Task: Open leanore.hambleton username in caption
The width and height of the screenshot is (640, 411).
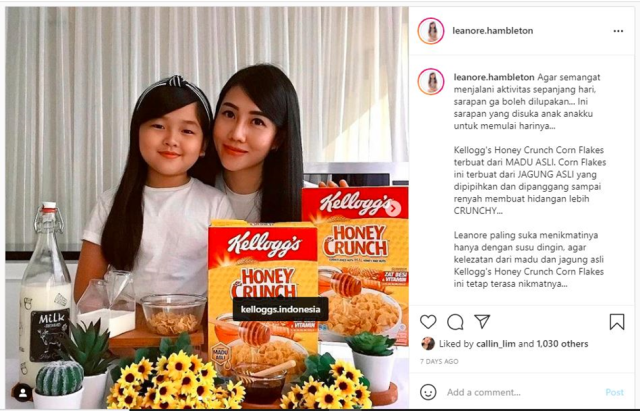Action: [494, 77]
